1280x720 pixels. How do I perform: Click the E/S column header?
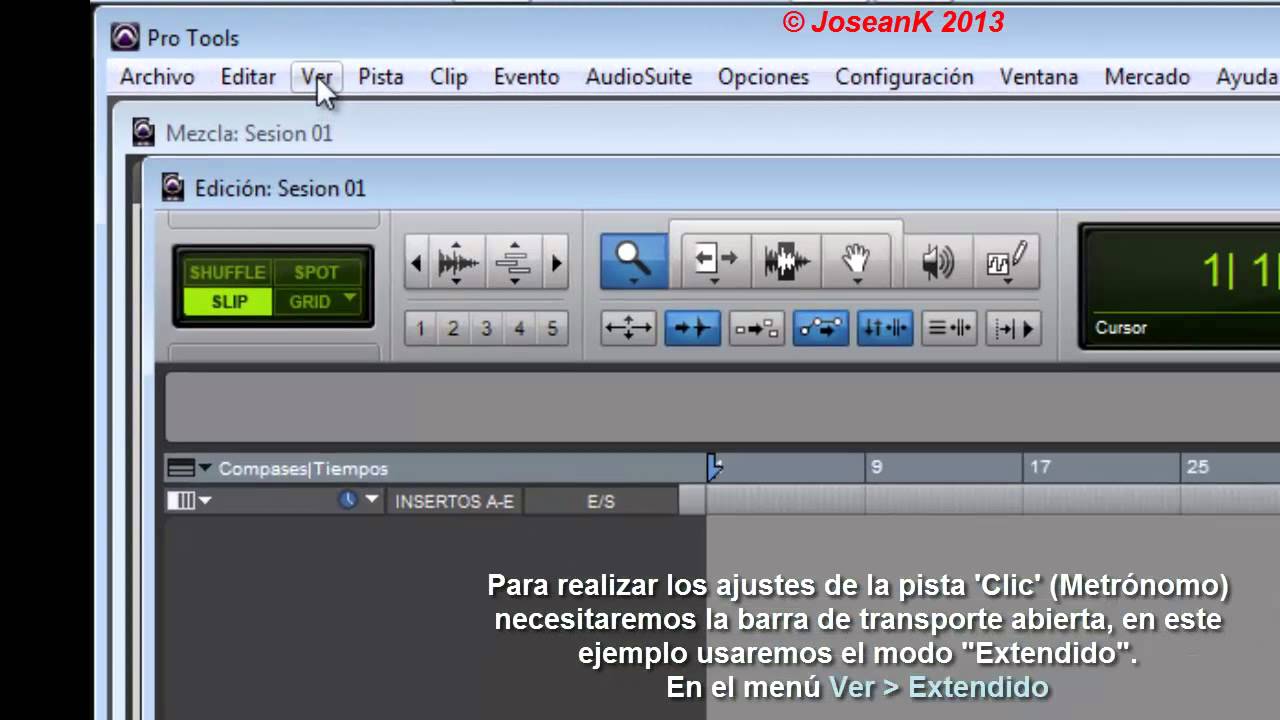tap(600, 501)
